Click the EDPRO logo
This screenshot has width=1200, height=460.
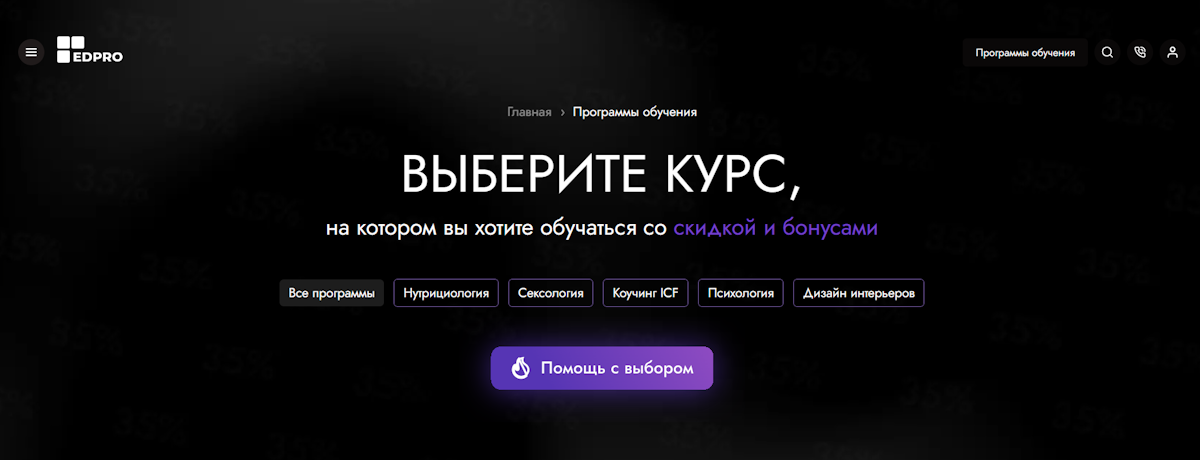[90, 50]
